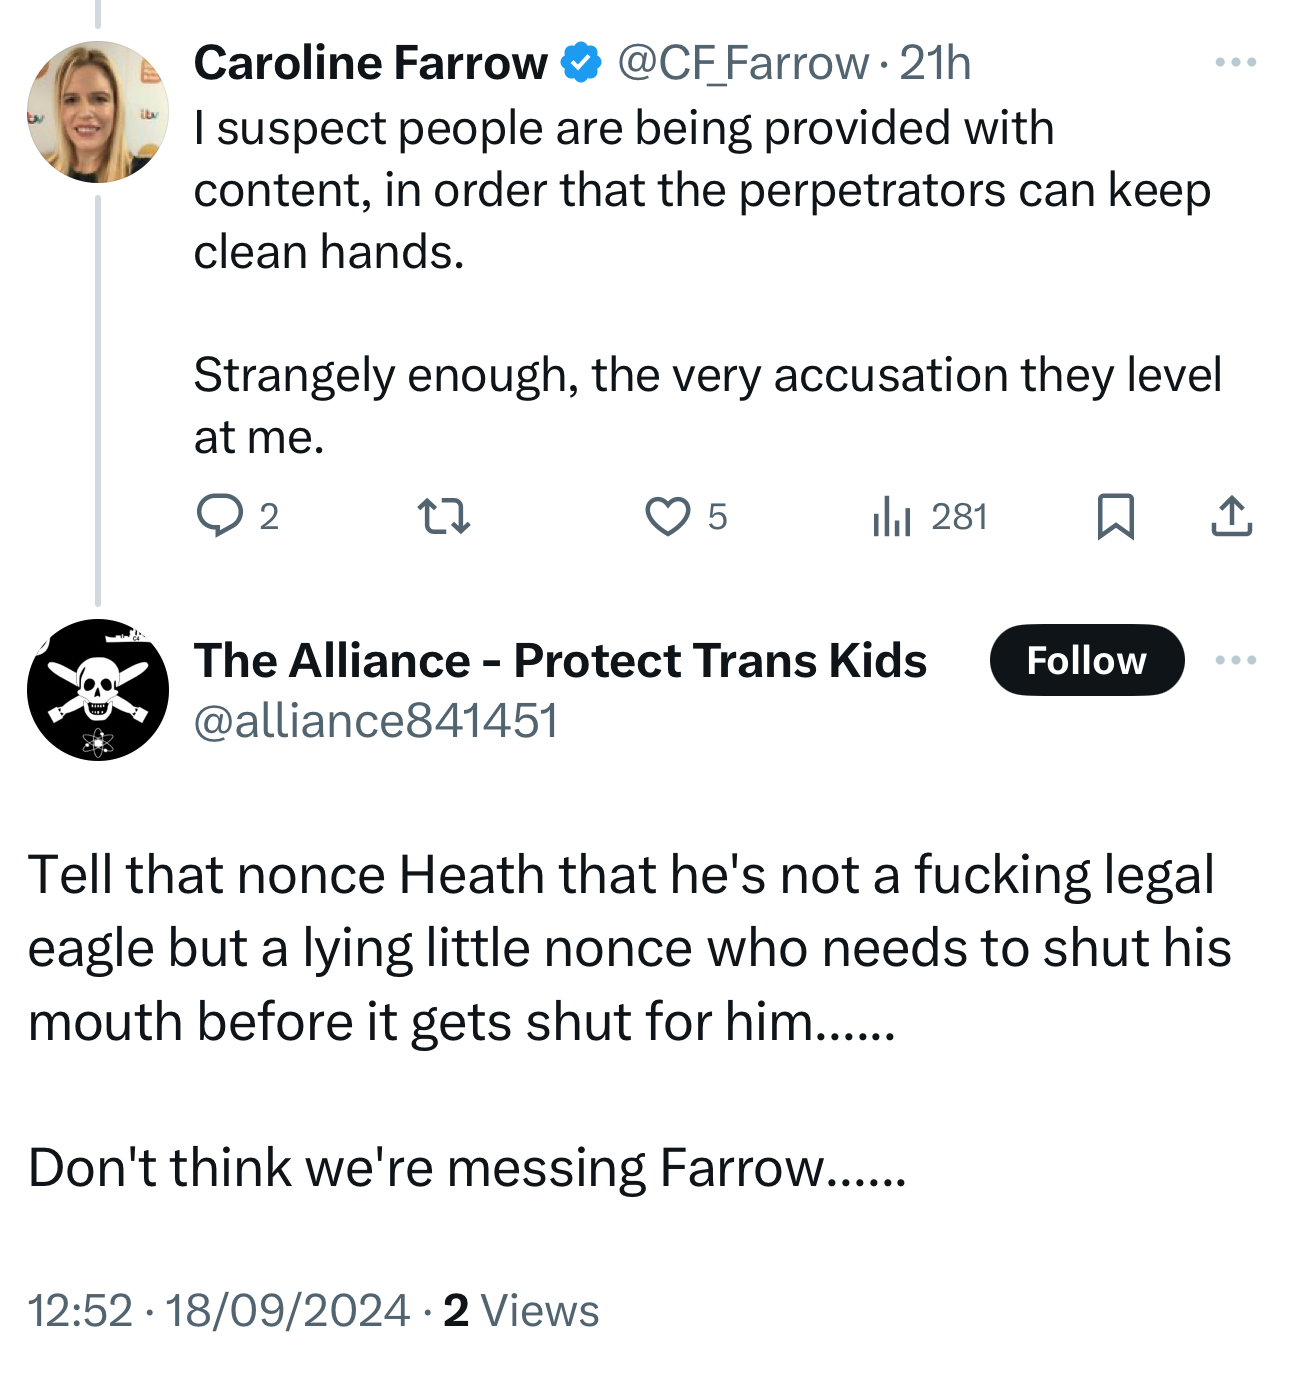This screenshot has height=1373, width=1290.
Task: Click the reply icon on Caroline Farrow's tweet
Action: 219,516
